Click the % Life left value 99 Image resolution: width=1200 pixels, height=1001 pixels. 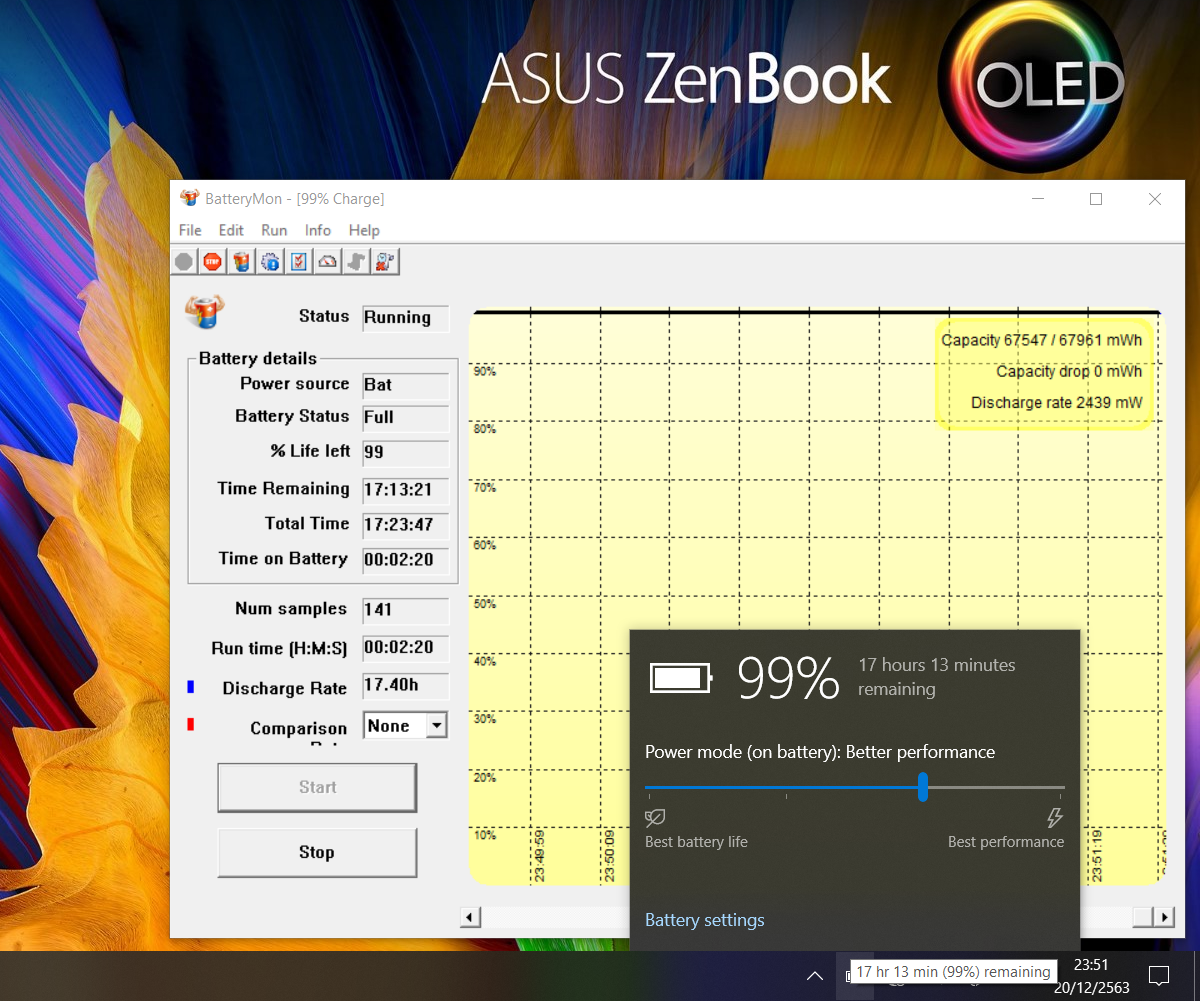click(405, 452)
